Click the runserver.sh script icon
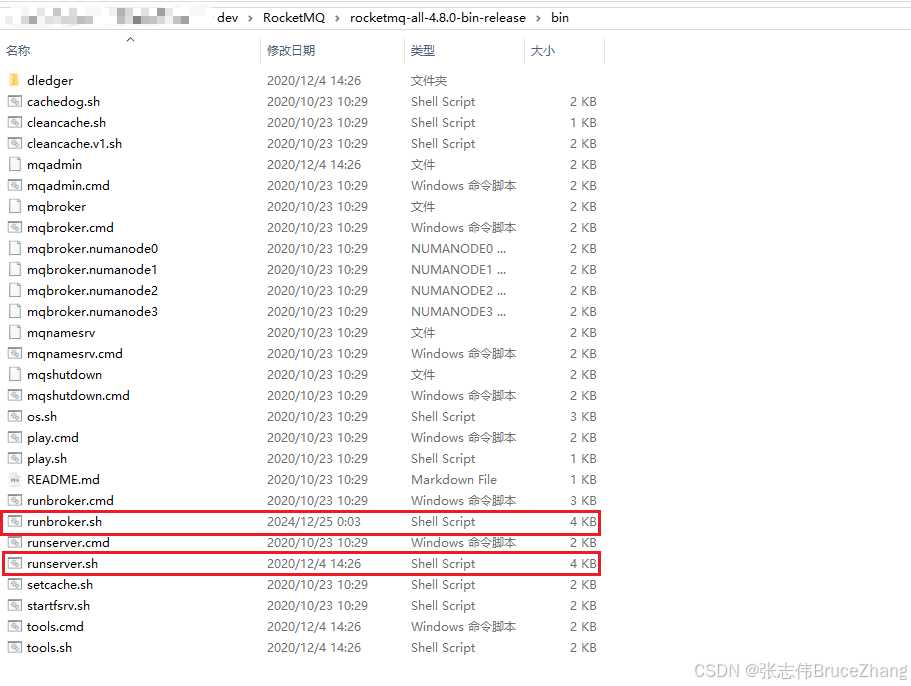 [15, 563]
